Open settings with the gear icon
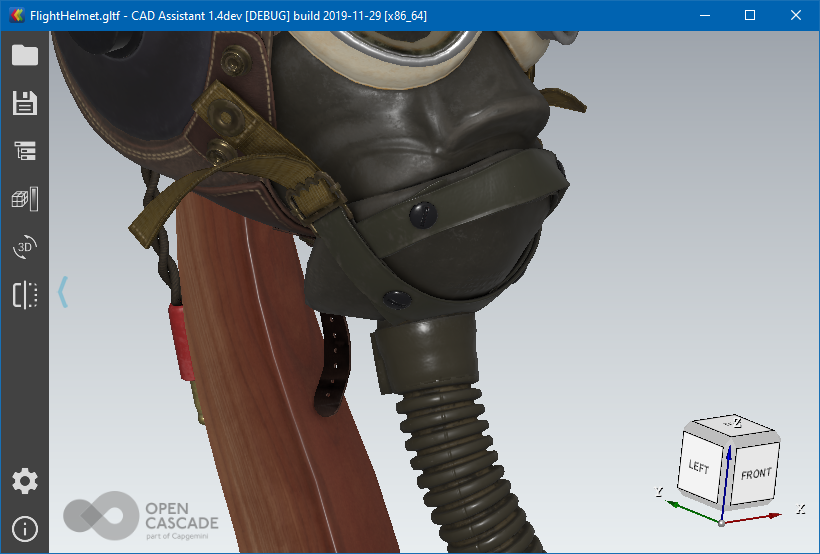This screenshot has width=820, height=554. click(25, 481)
